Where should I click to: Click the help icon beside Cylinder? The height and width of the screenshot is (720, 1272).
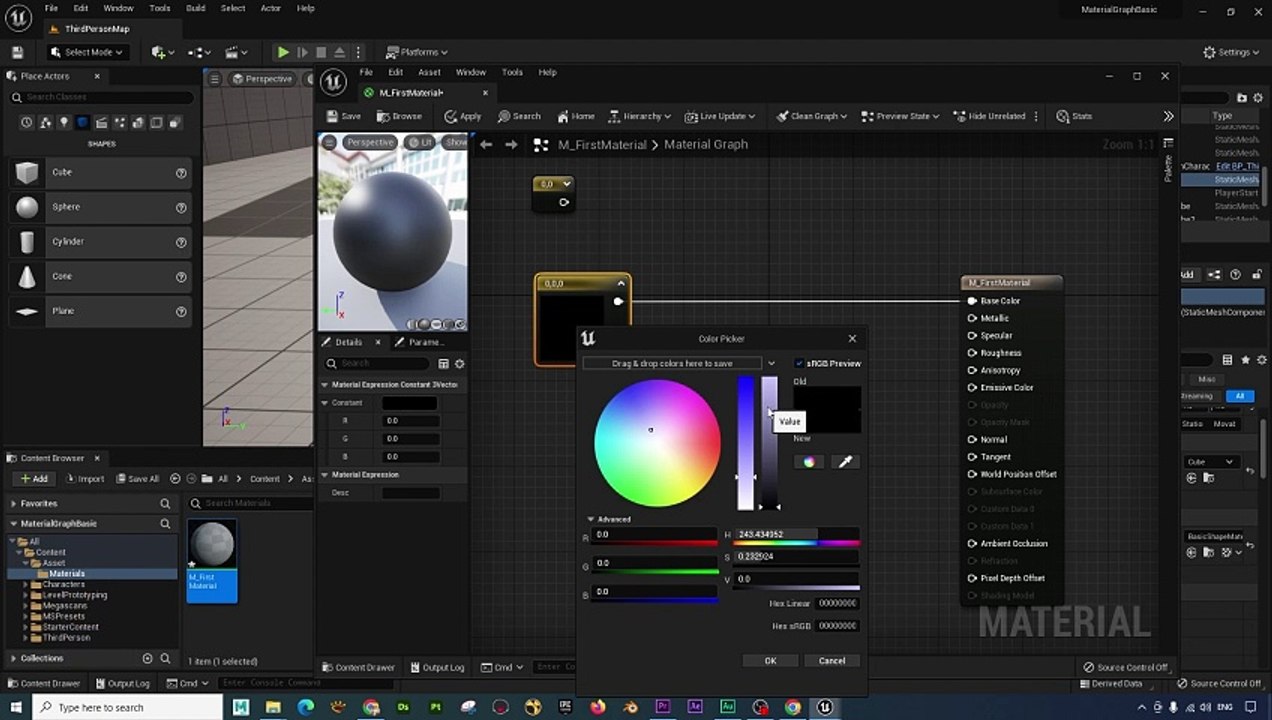pos(181,242)
